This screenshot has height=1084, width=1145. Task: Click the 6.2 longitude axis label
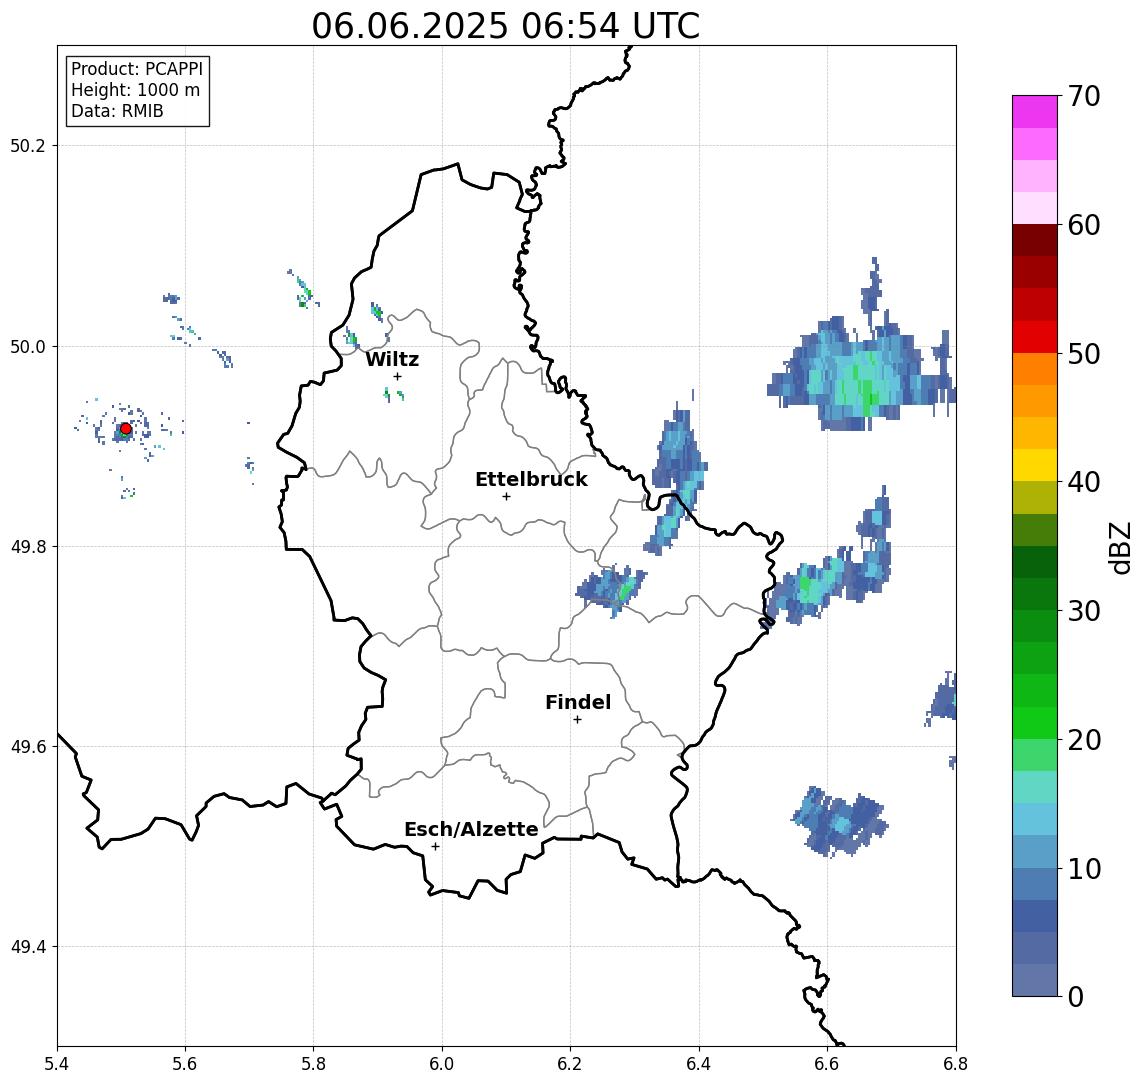(570, 1064)
